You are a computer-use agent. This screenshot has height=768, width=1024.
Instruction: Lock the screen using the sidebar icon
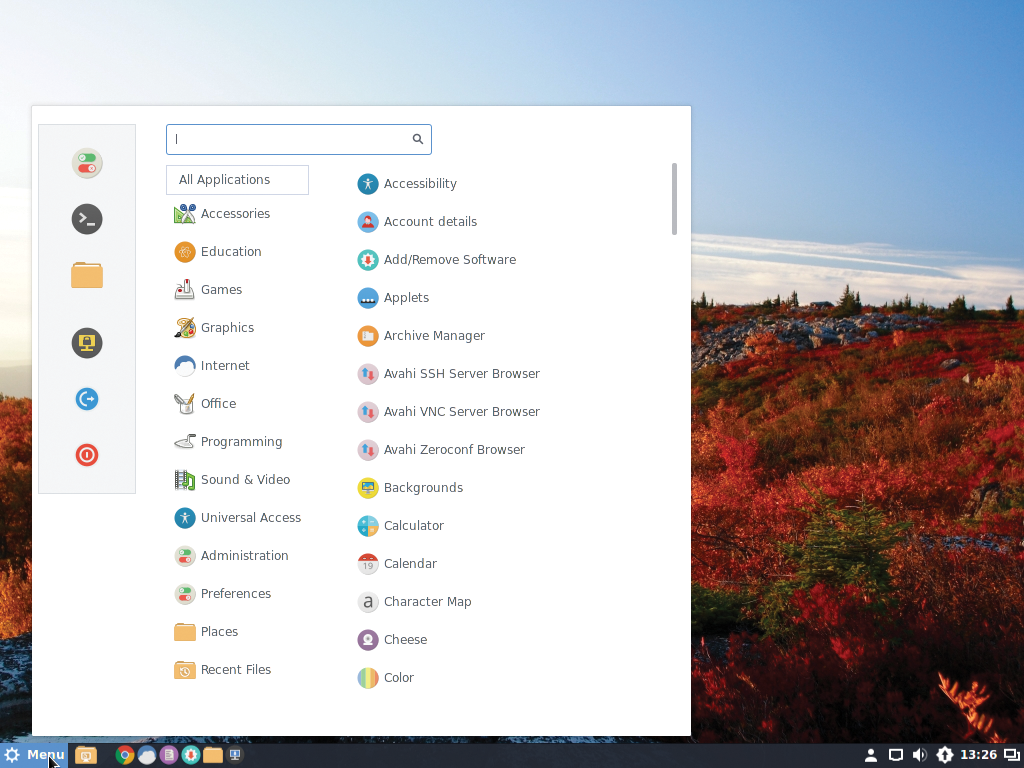87,343
